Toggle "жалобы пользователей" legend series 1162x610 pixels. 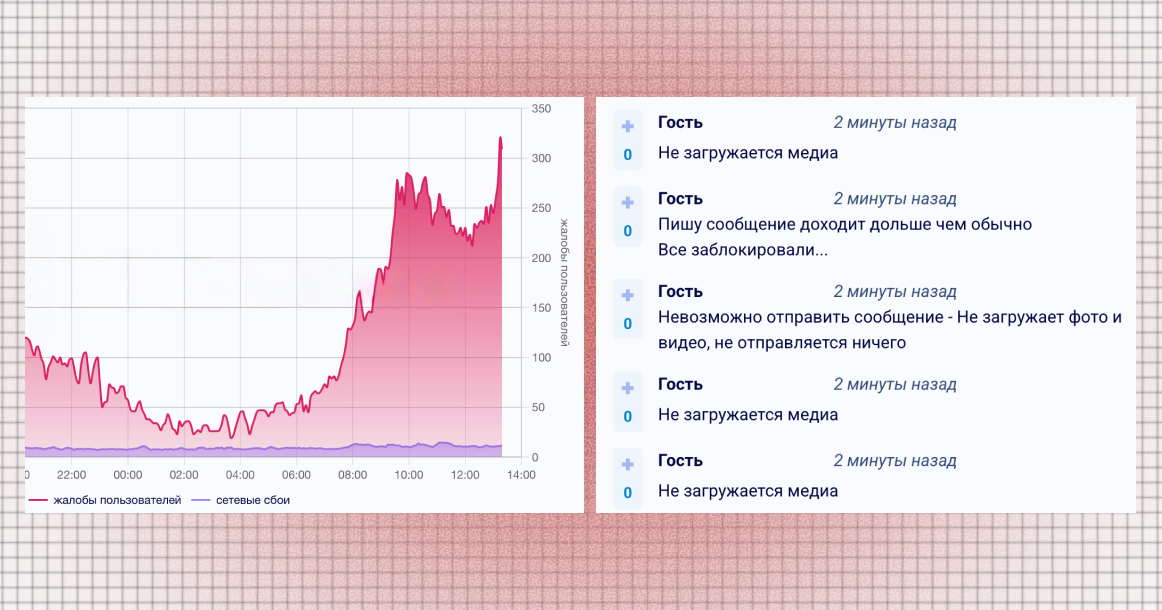point(117,499)
